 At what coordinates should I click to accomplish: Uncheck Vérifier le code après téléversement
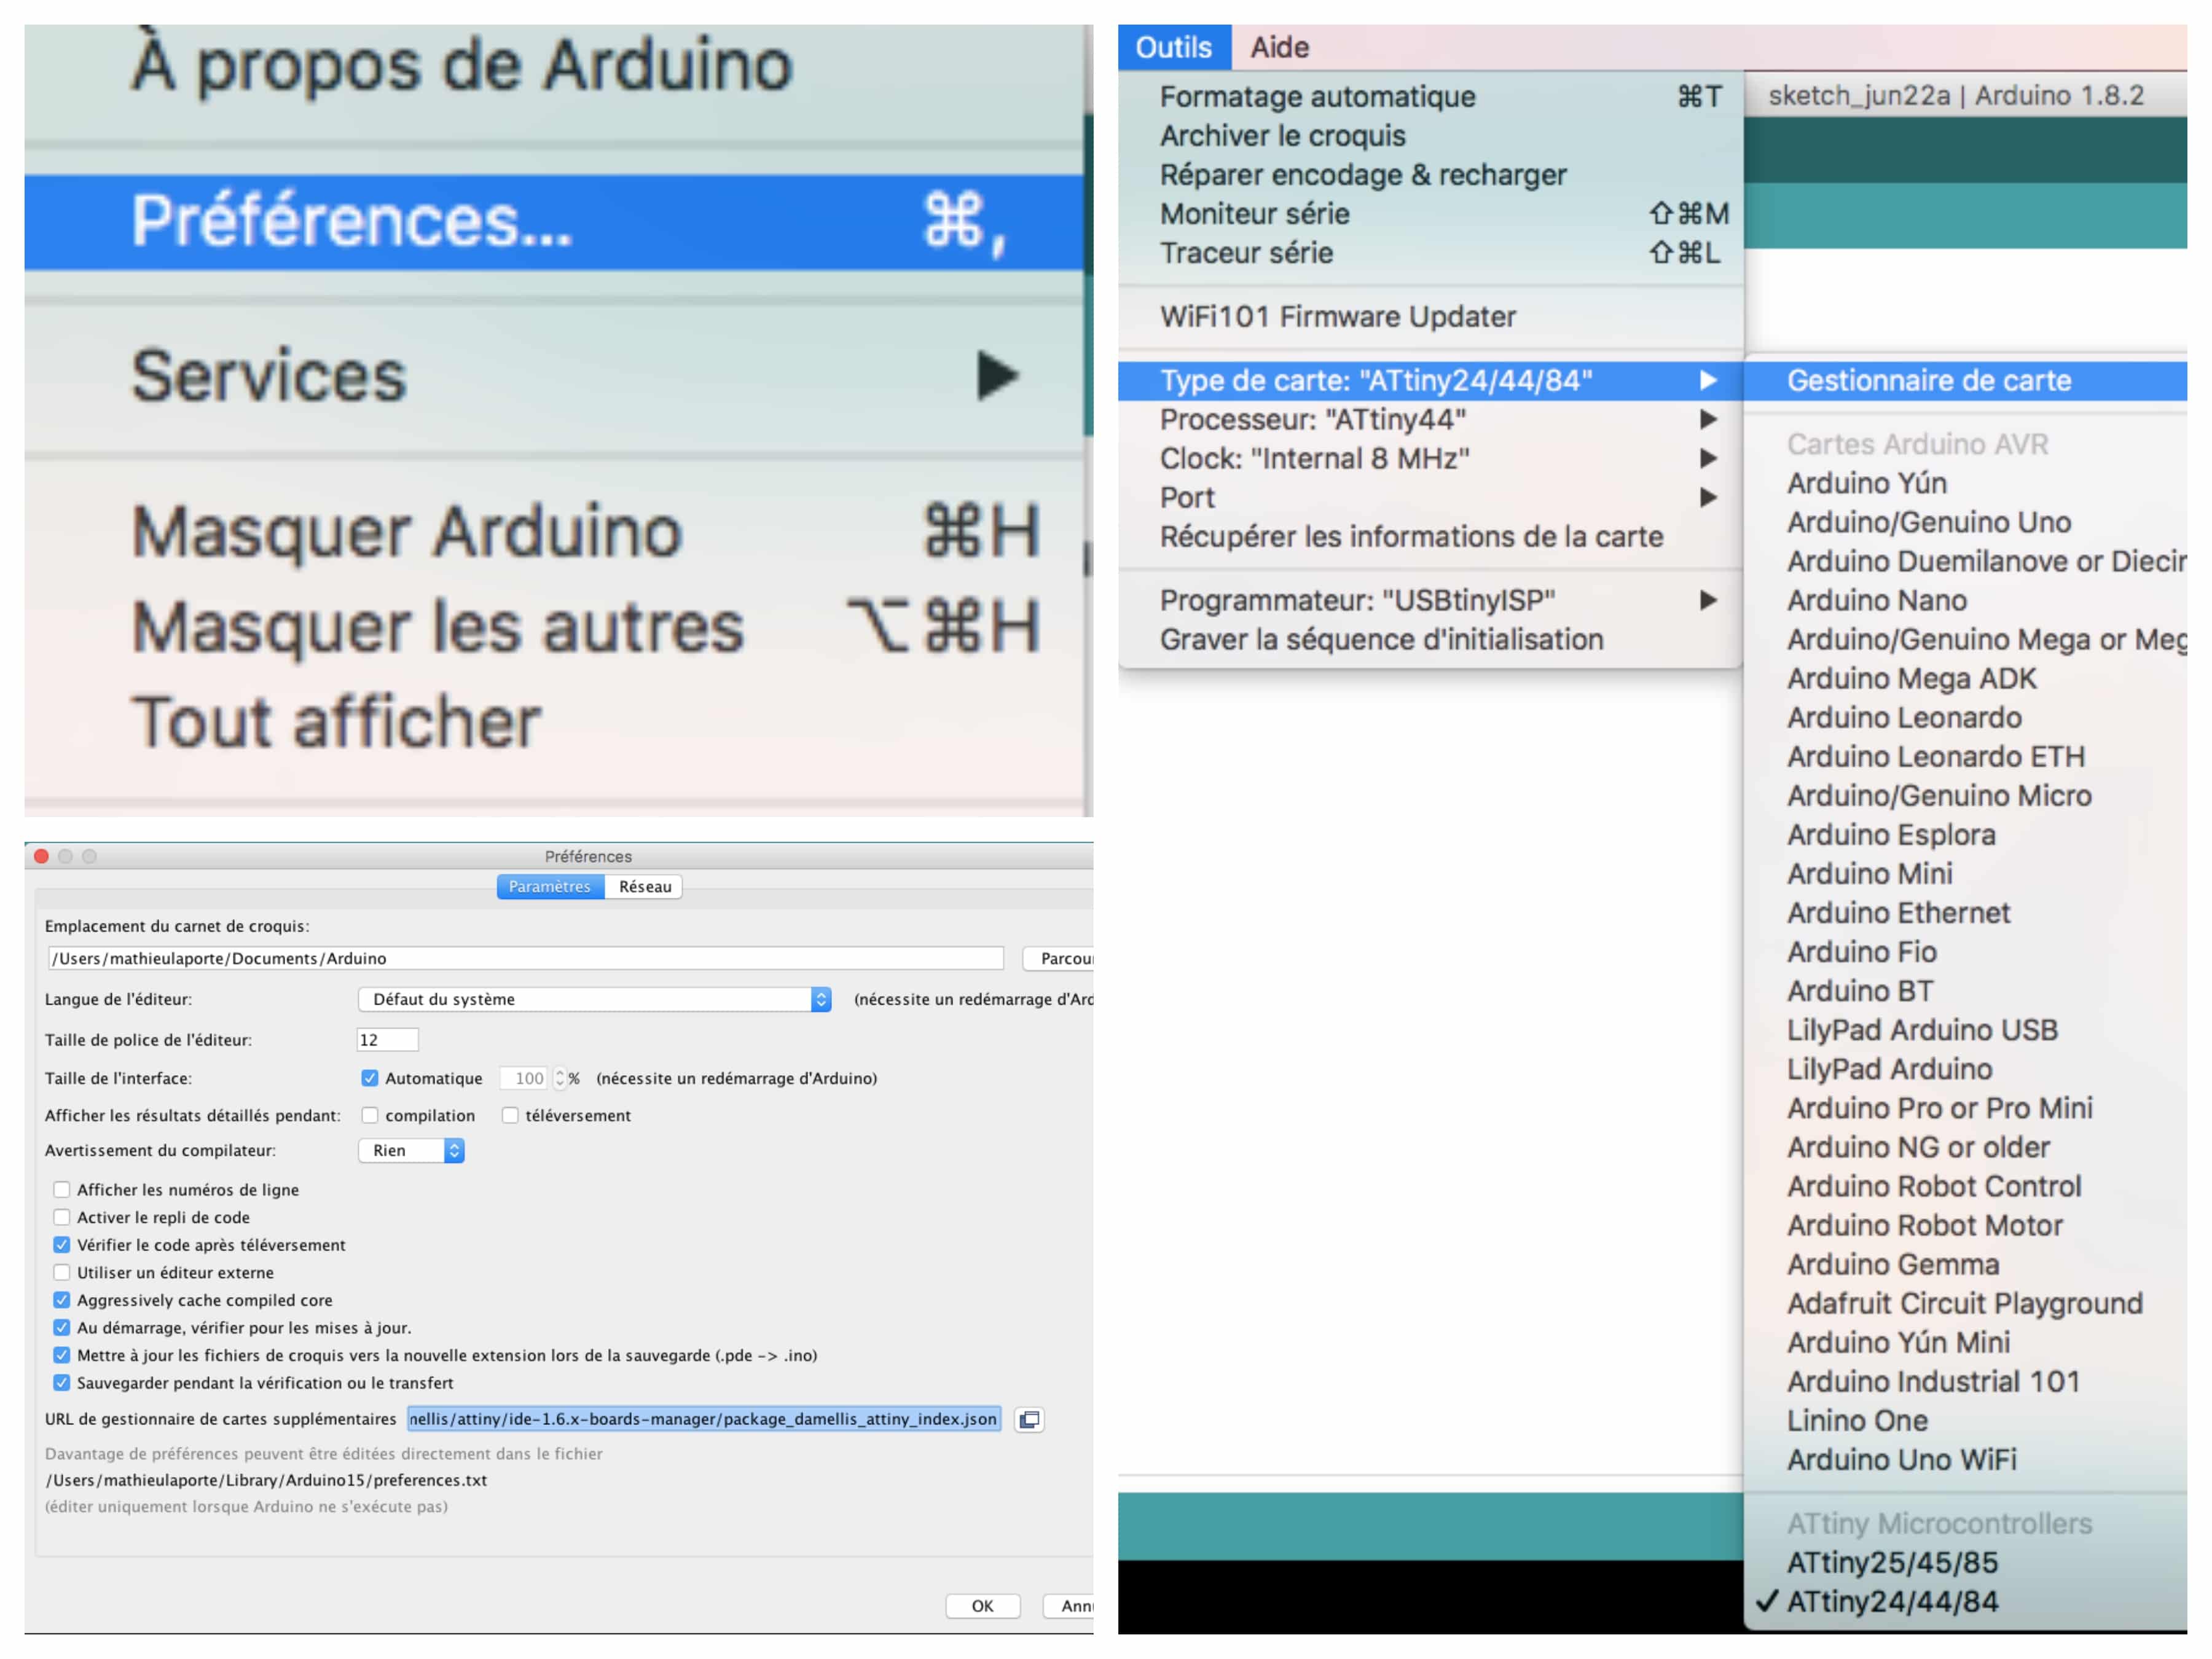(62, 1245)
